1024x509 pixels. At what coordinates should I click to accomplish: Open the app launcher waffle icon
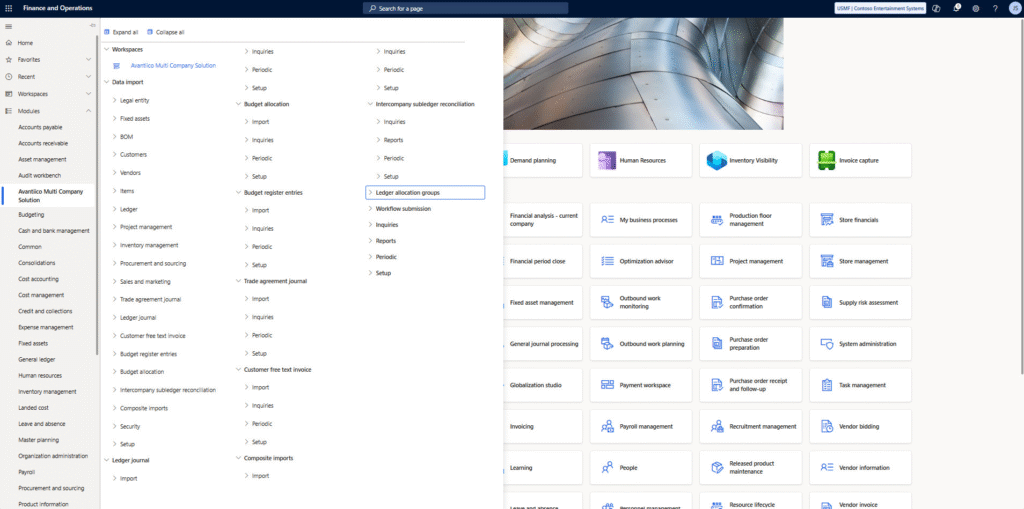click(x=9, y=8)
